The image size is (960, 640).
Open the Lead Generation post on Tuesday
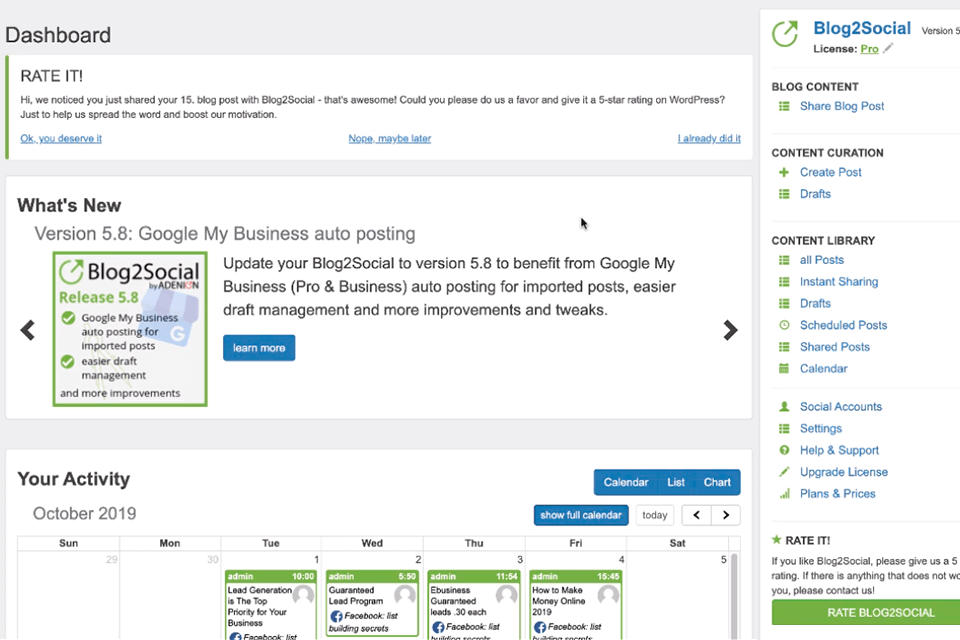point(258,605)
